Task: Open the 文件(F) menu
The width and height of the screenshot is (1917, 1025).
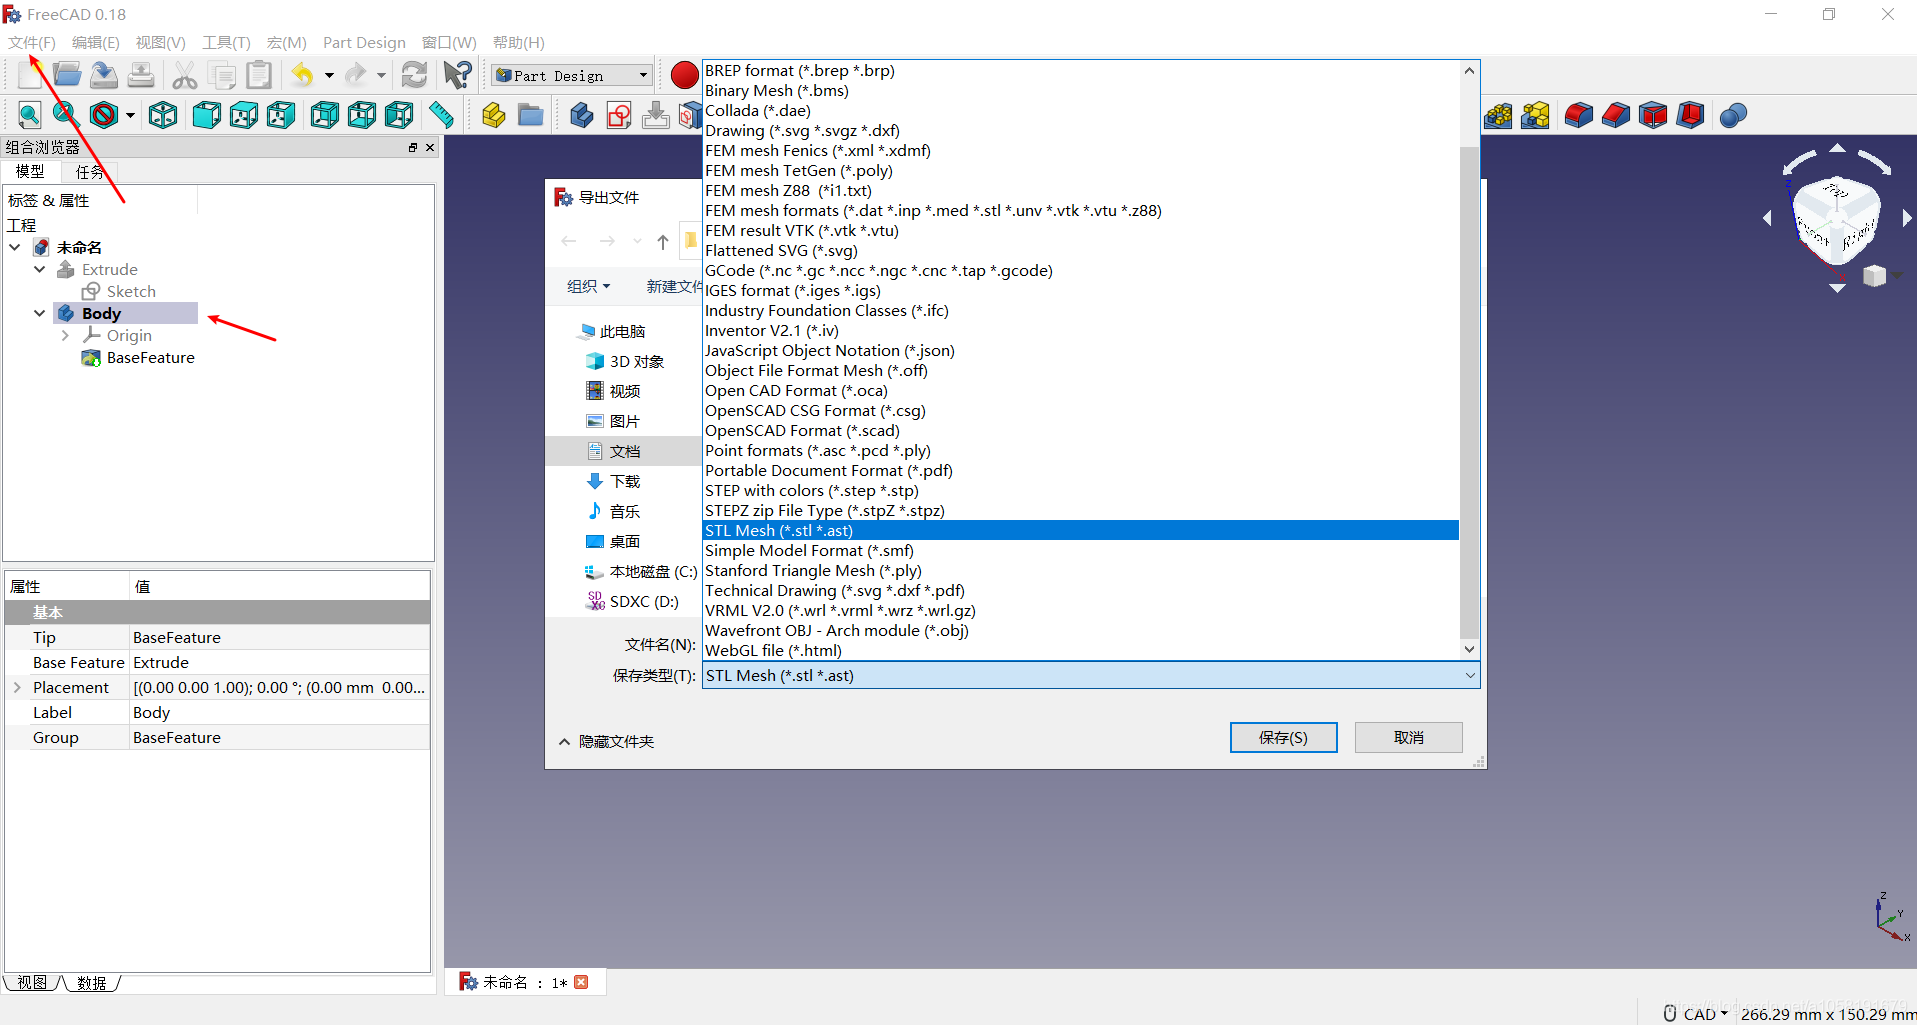Action: 32,42
